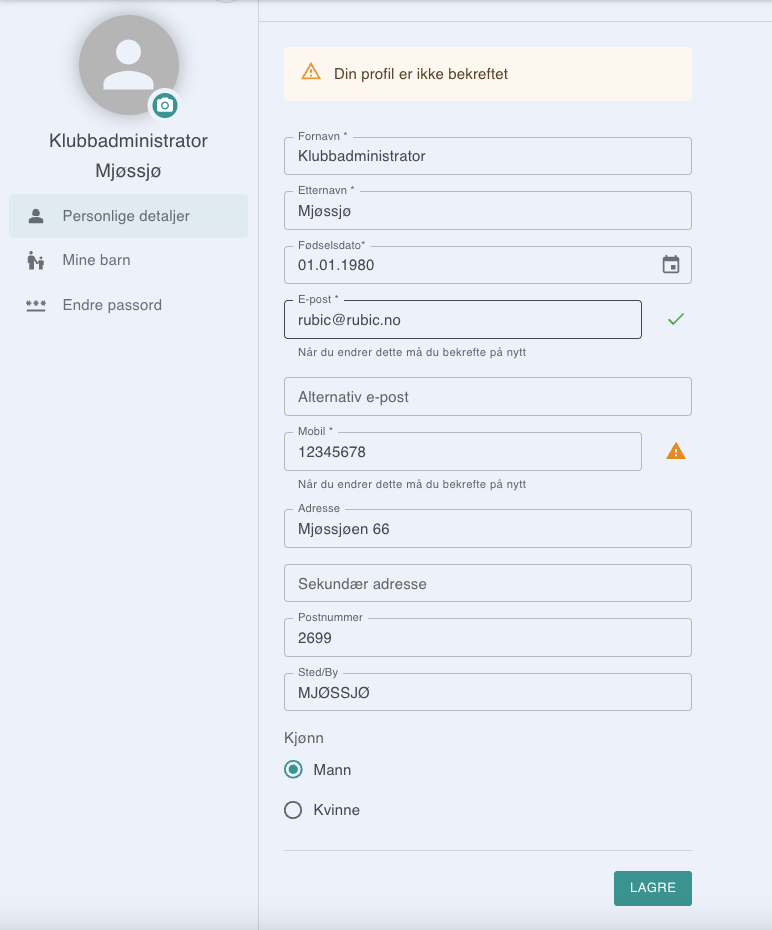This screenshot has width=772, height=930.
Task: Click into the Etternavn field
Action: coord(487,211)
